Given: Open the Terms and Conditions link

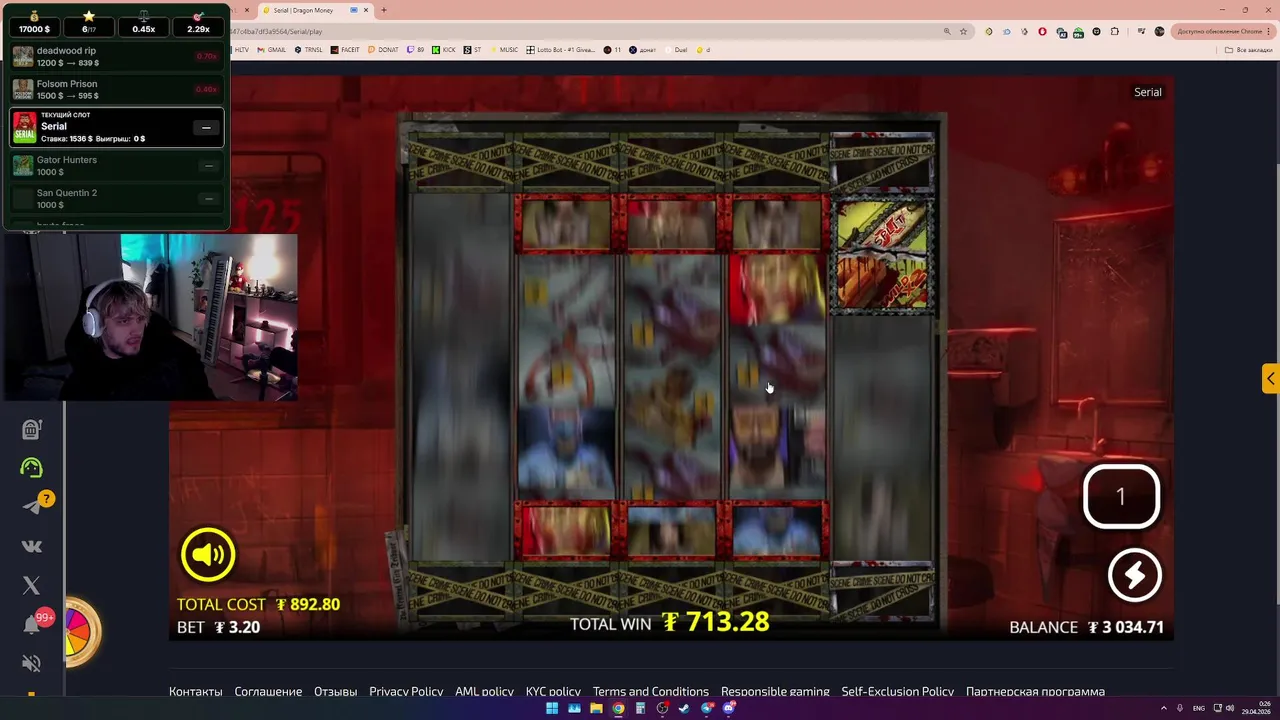Looking at the screenshot, I should 651,691.
